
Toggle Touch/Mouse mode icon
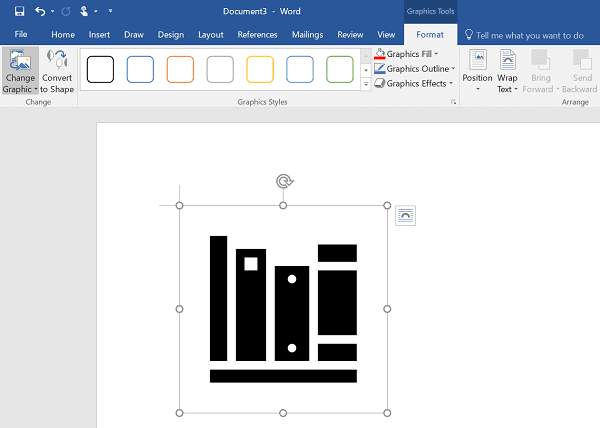[x=84, y=11]
